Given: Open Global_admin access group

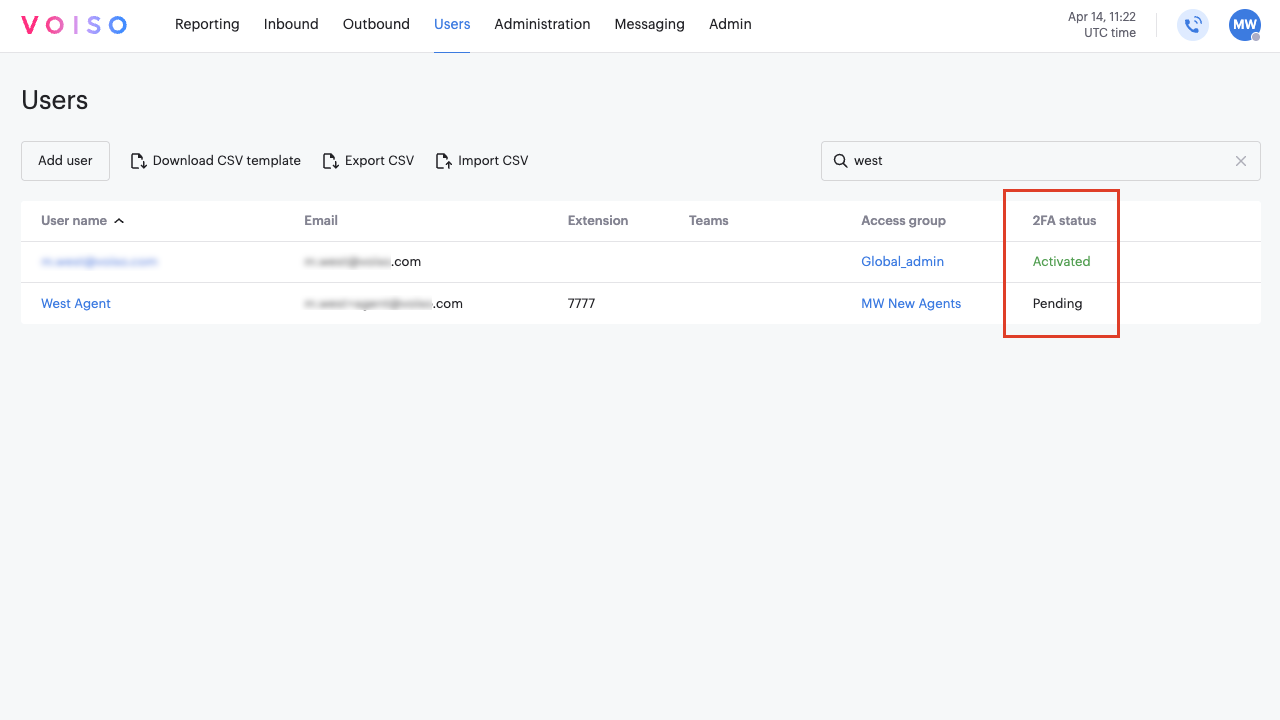Looking at the screenshot, I should pos(902,262).
